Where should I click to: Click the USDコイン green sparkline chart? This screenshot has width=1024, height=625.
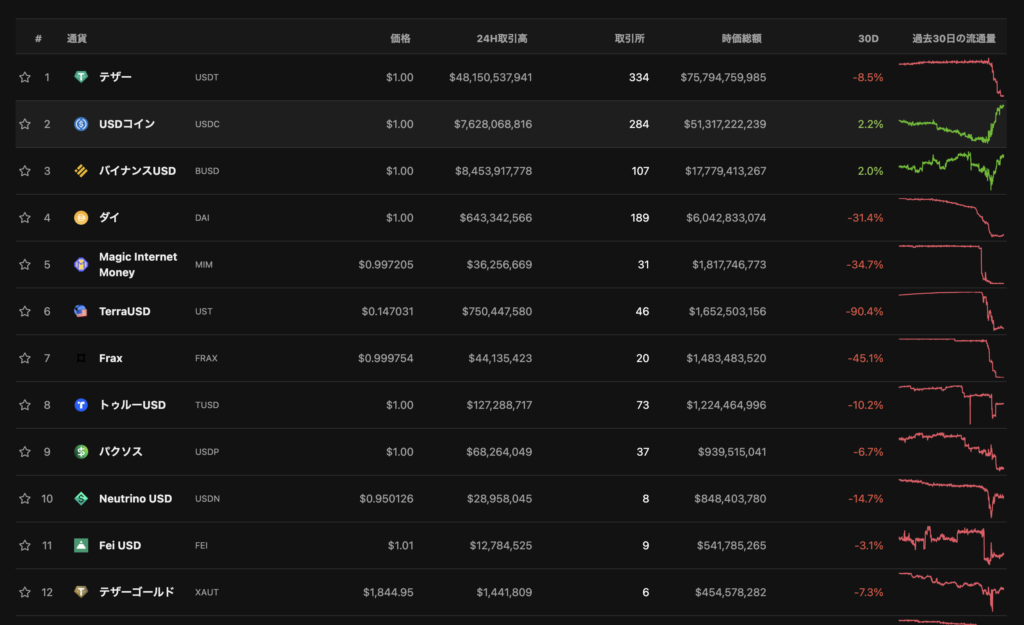[952, 124]
